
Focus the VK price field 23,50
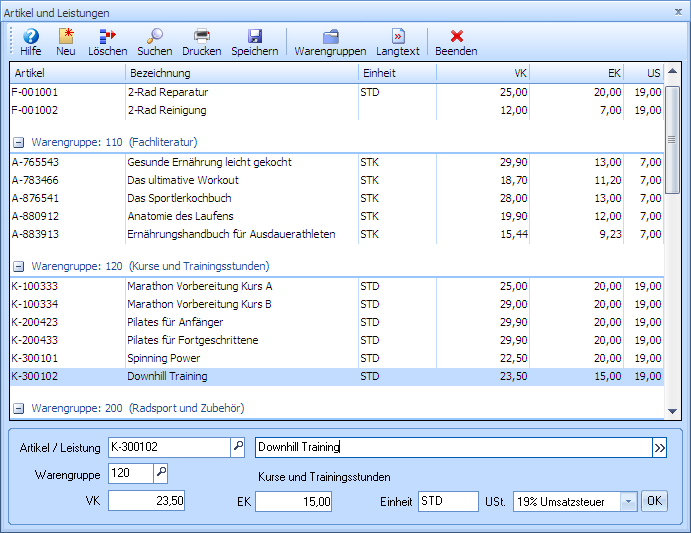146,501
